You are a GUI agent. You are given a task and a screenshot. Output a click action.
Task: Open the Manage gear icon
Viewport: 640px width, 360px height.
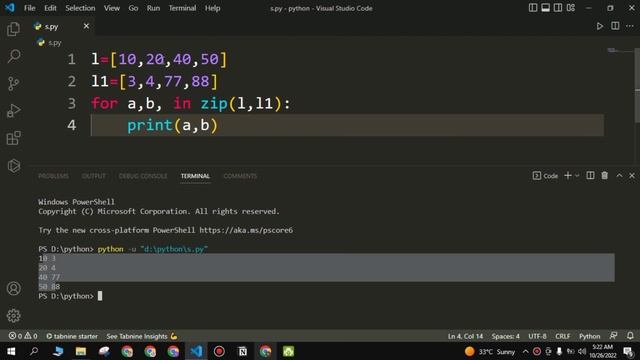pos(13,316)
